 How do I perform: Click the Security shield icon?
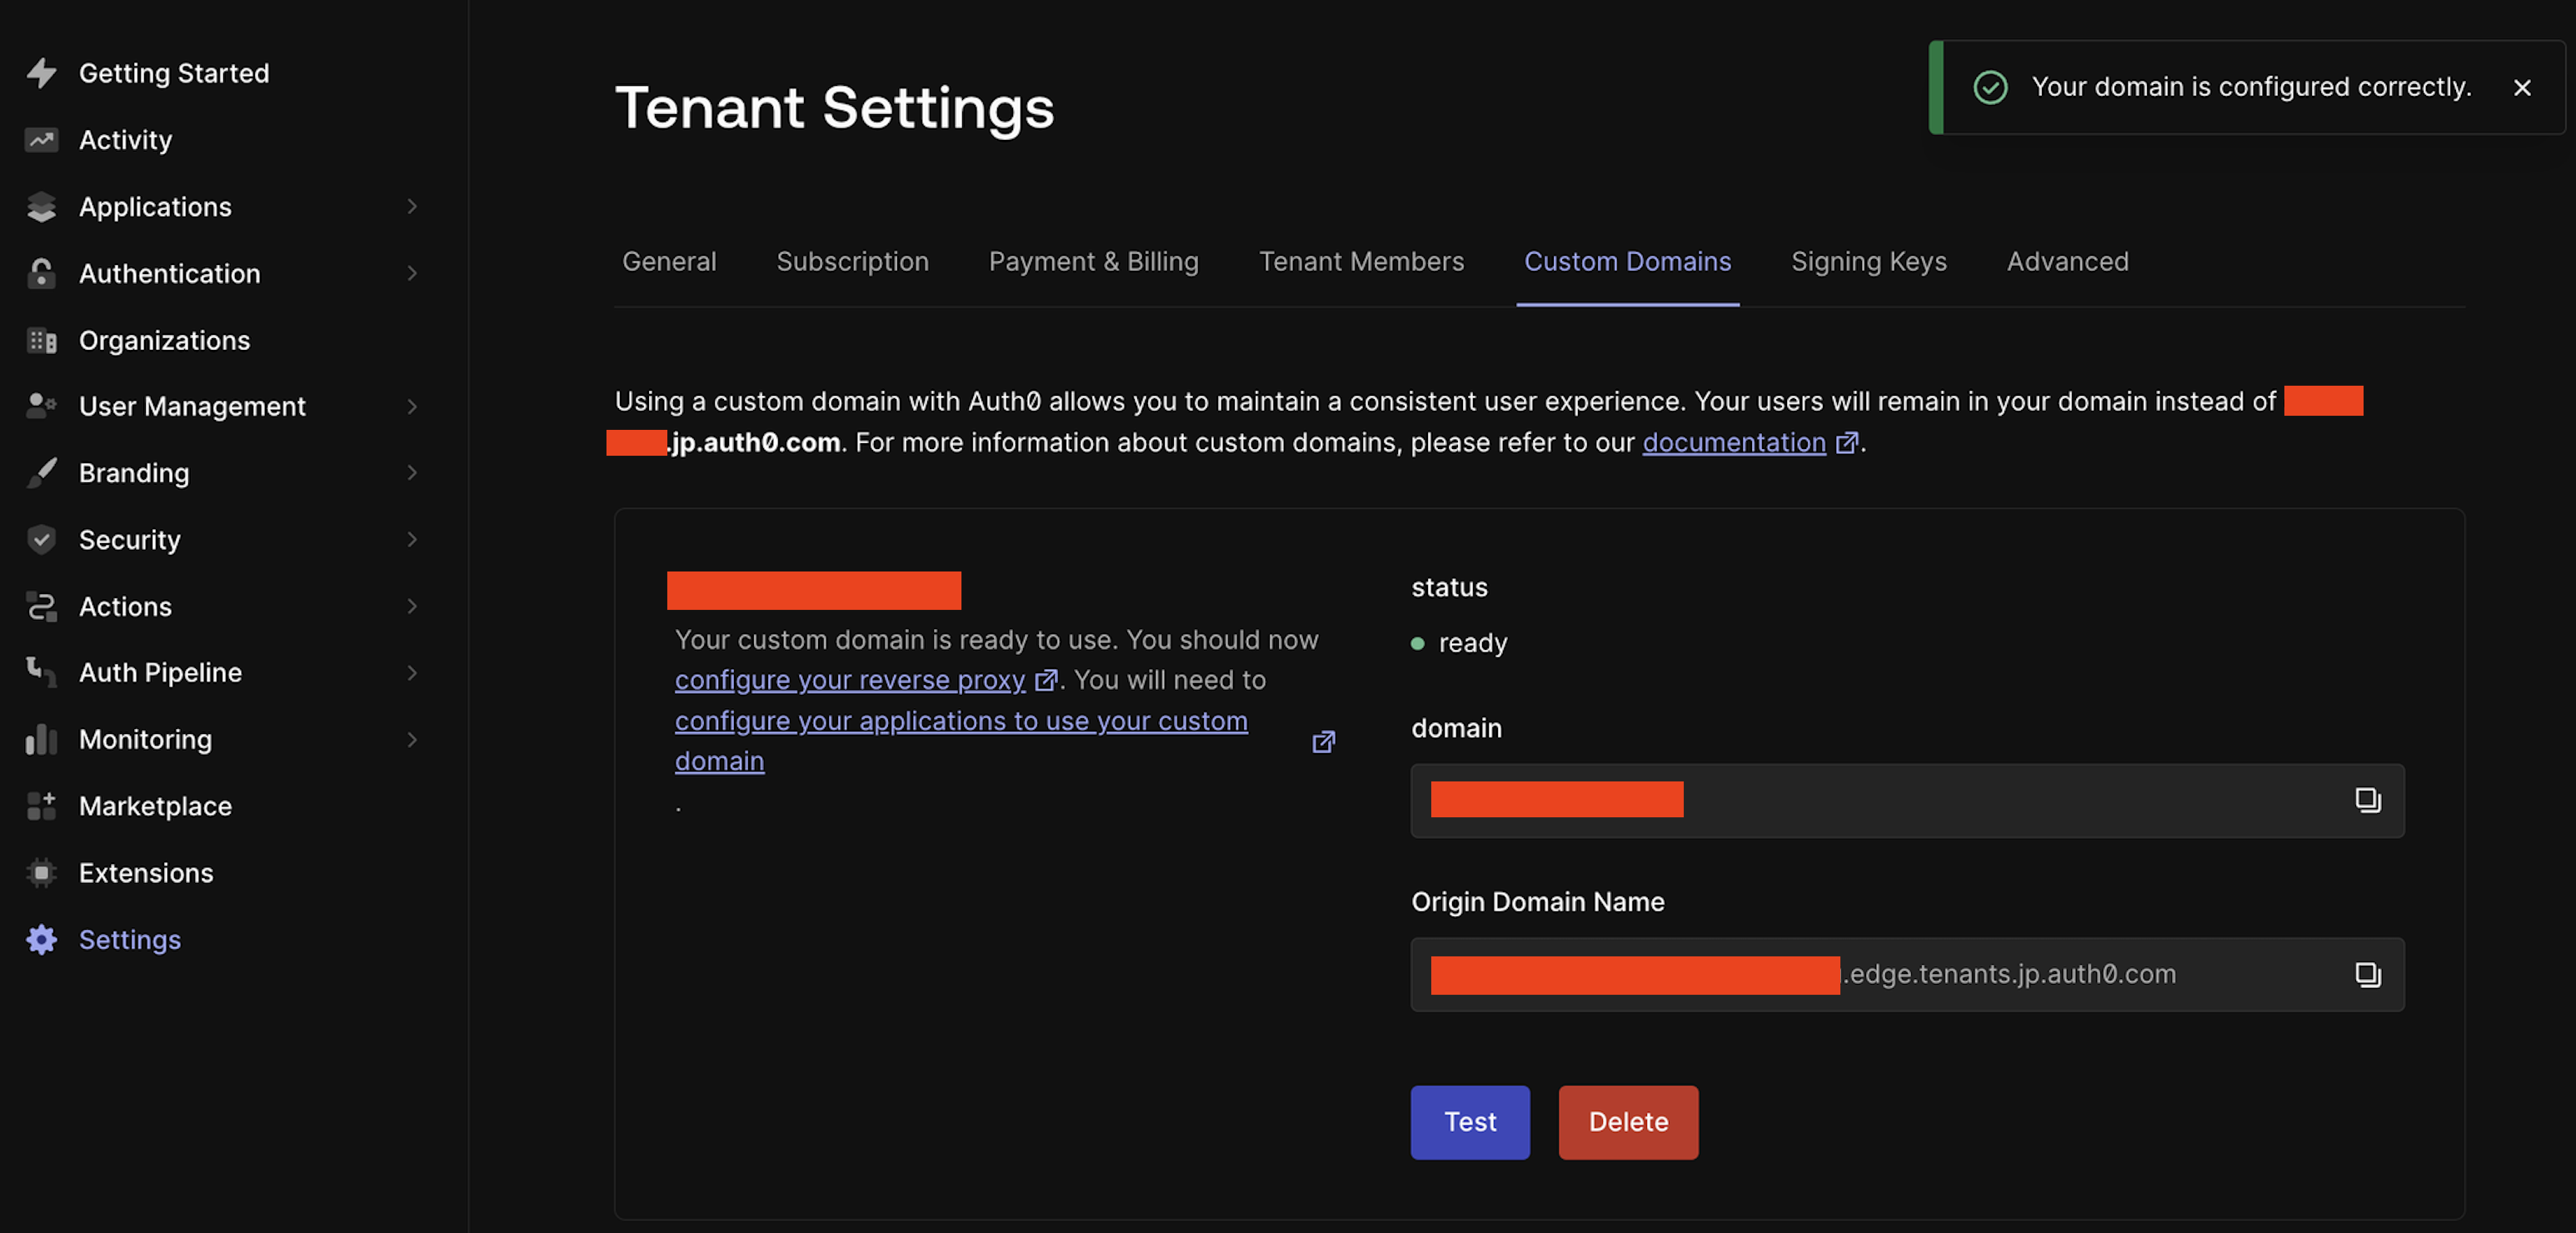coord(41,540)
